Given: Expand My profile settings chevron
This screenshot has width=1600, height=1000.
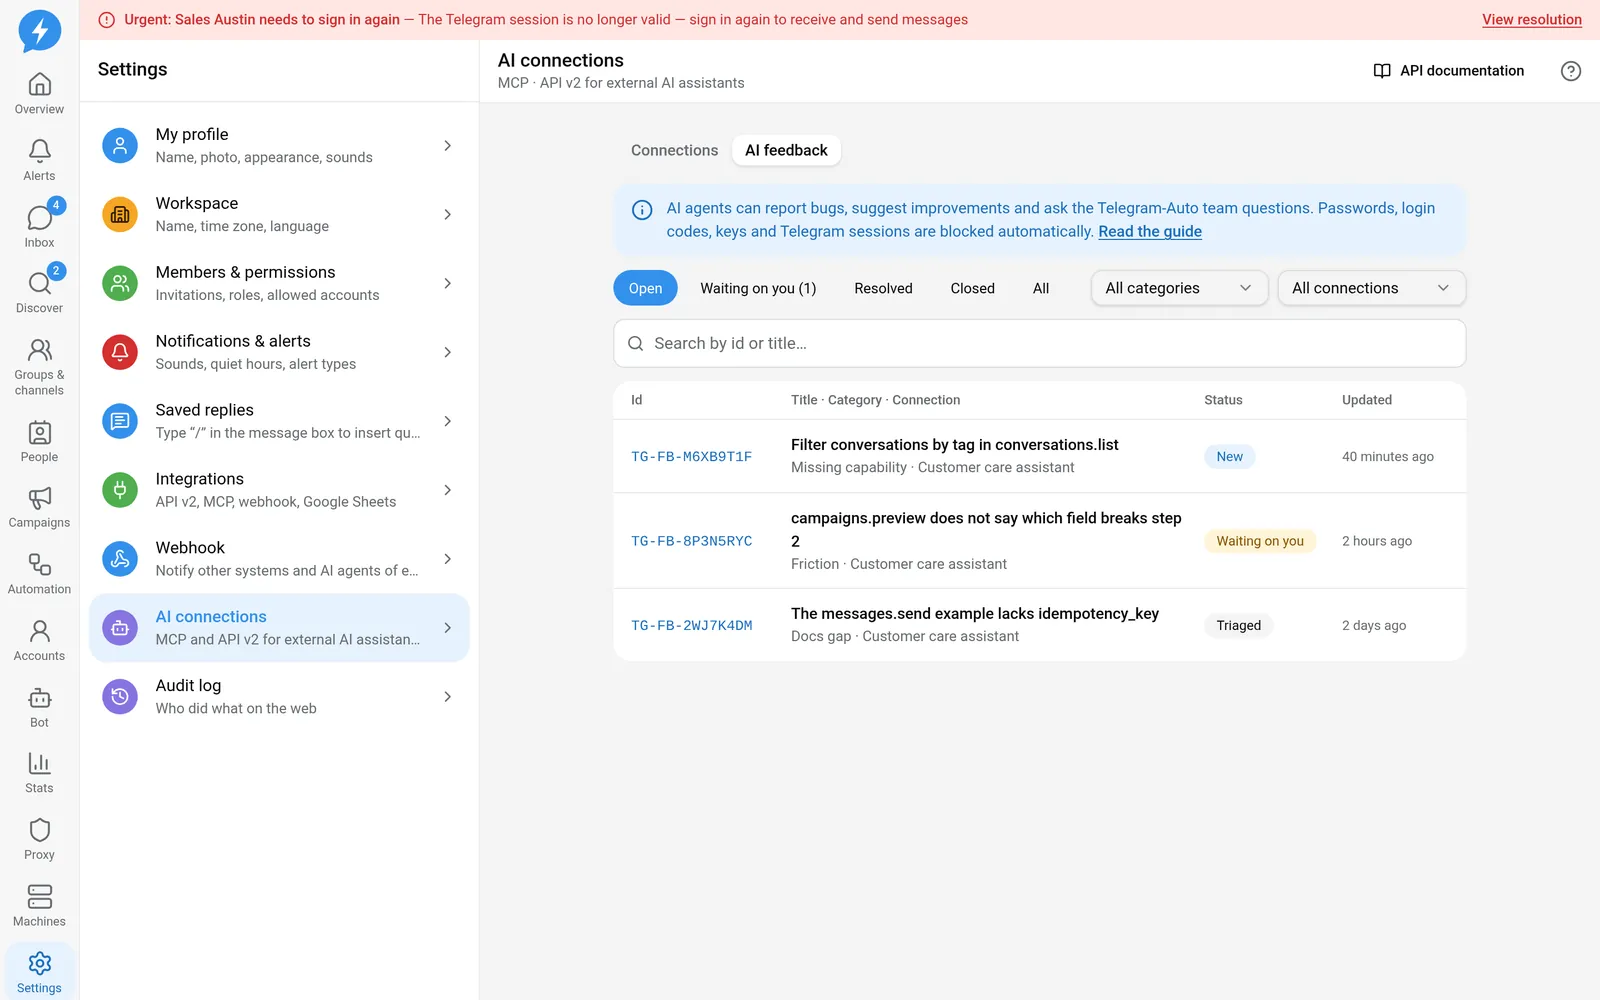Looking at the screenshot, I should 447,146.
